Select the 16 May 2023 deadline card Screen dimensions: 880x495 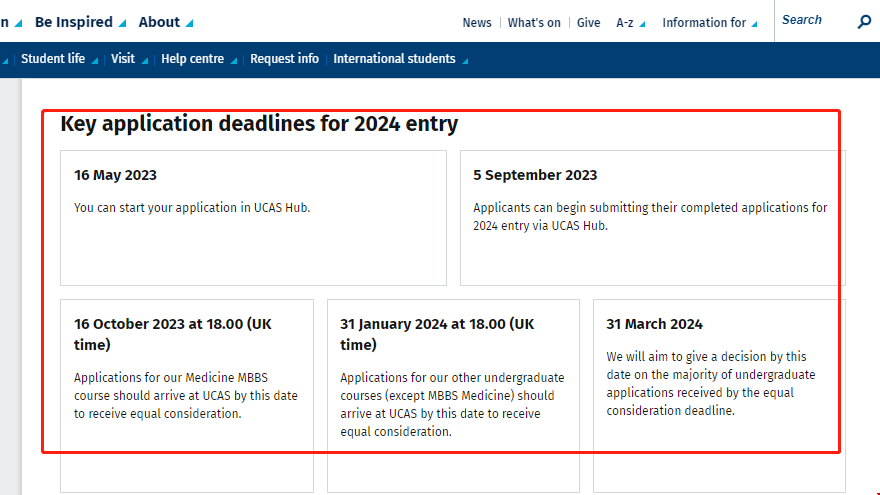[x=253, y=218]
